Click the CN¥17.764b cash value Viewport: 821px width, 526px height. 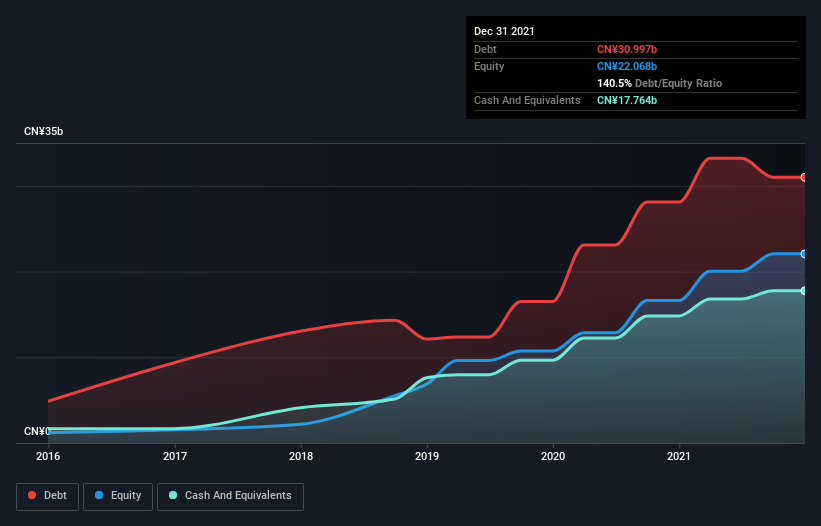(627, 100)
